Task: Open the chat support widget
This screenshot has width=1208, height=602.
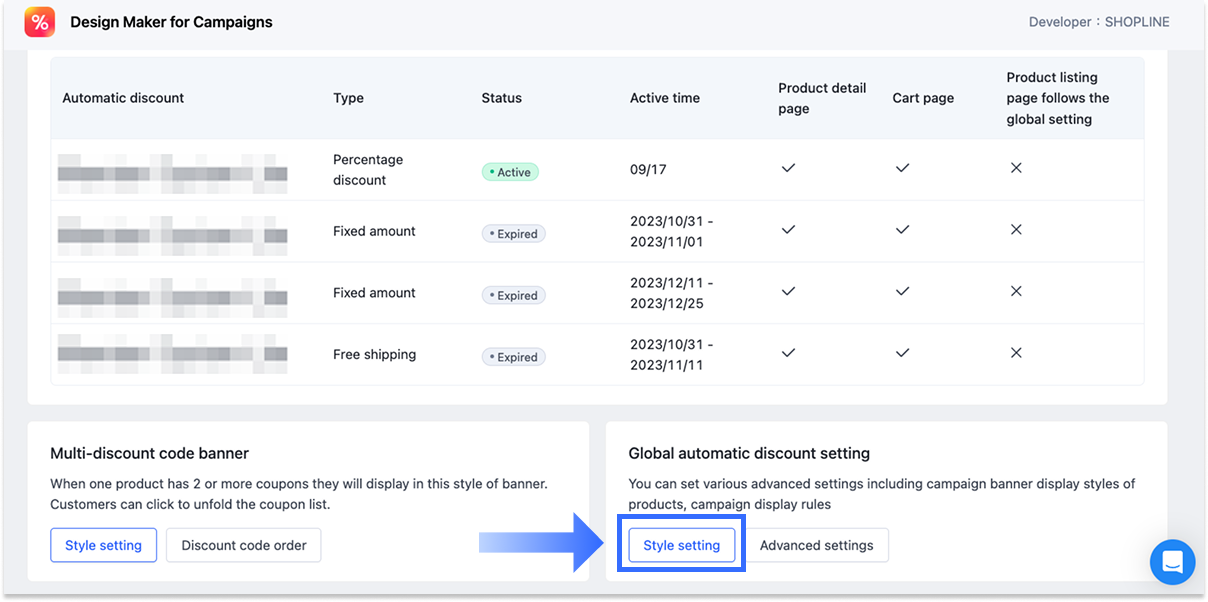Action: [x=1172, y=561]
